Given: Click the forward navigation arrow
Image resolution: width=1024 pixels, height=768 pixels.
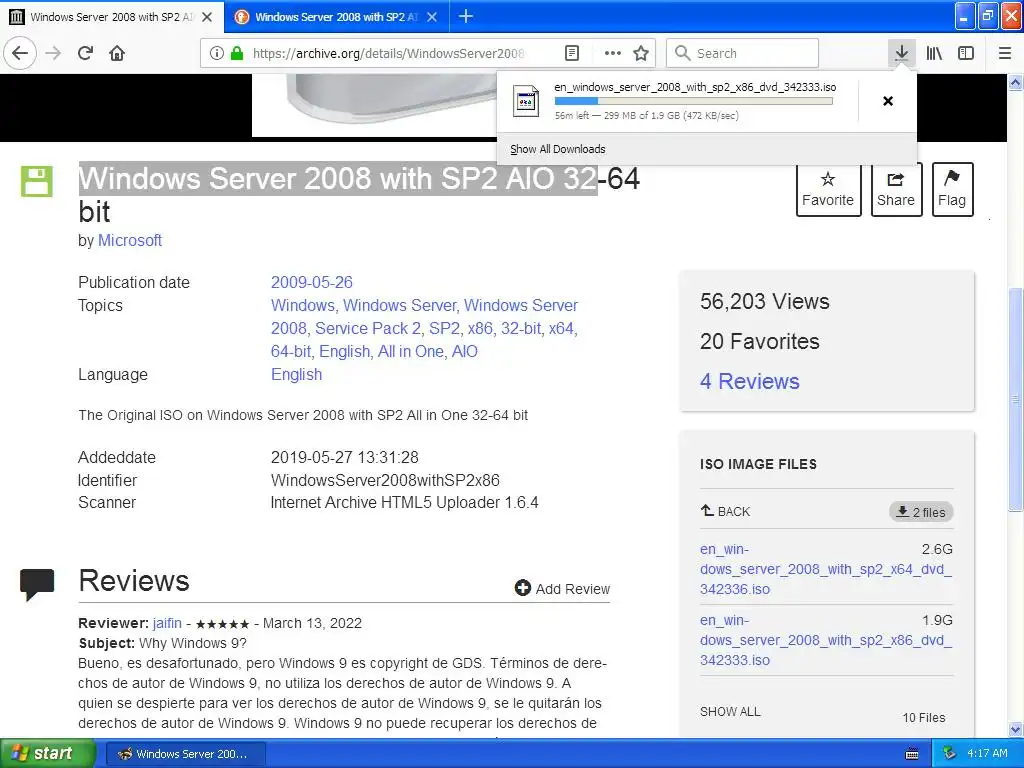Looking at the screenshot, I should click(x=53, y=53).
